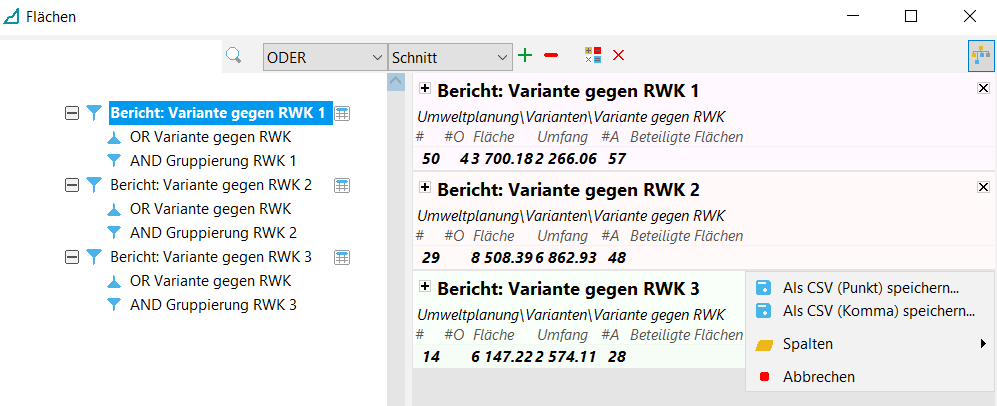This screenshot has height=406, width=997.
Task: Click Abbrechen in the context menu
Action: pyautogui.click(x=818, y=377)
